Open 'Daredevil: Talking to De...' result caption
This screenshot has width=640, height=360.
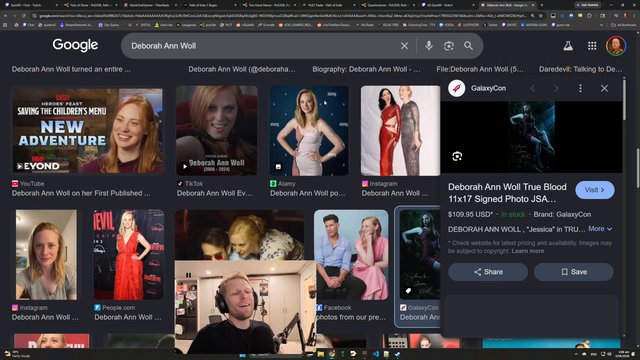coord(580,69)
